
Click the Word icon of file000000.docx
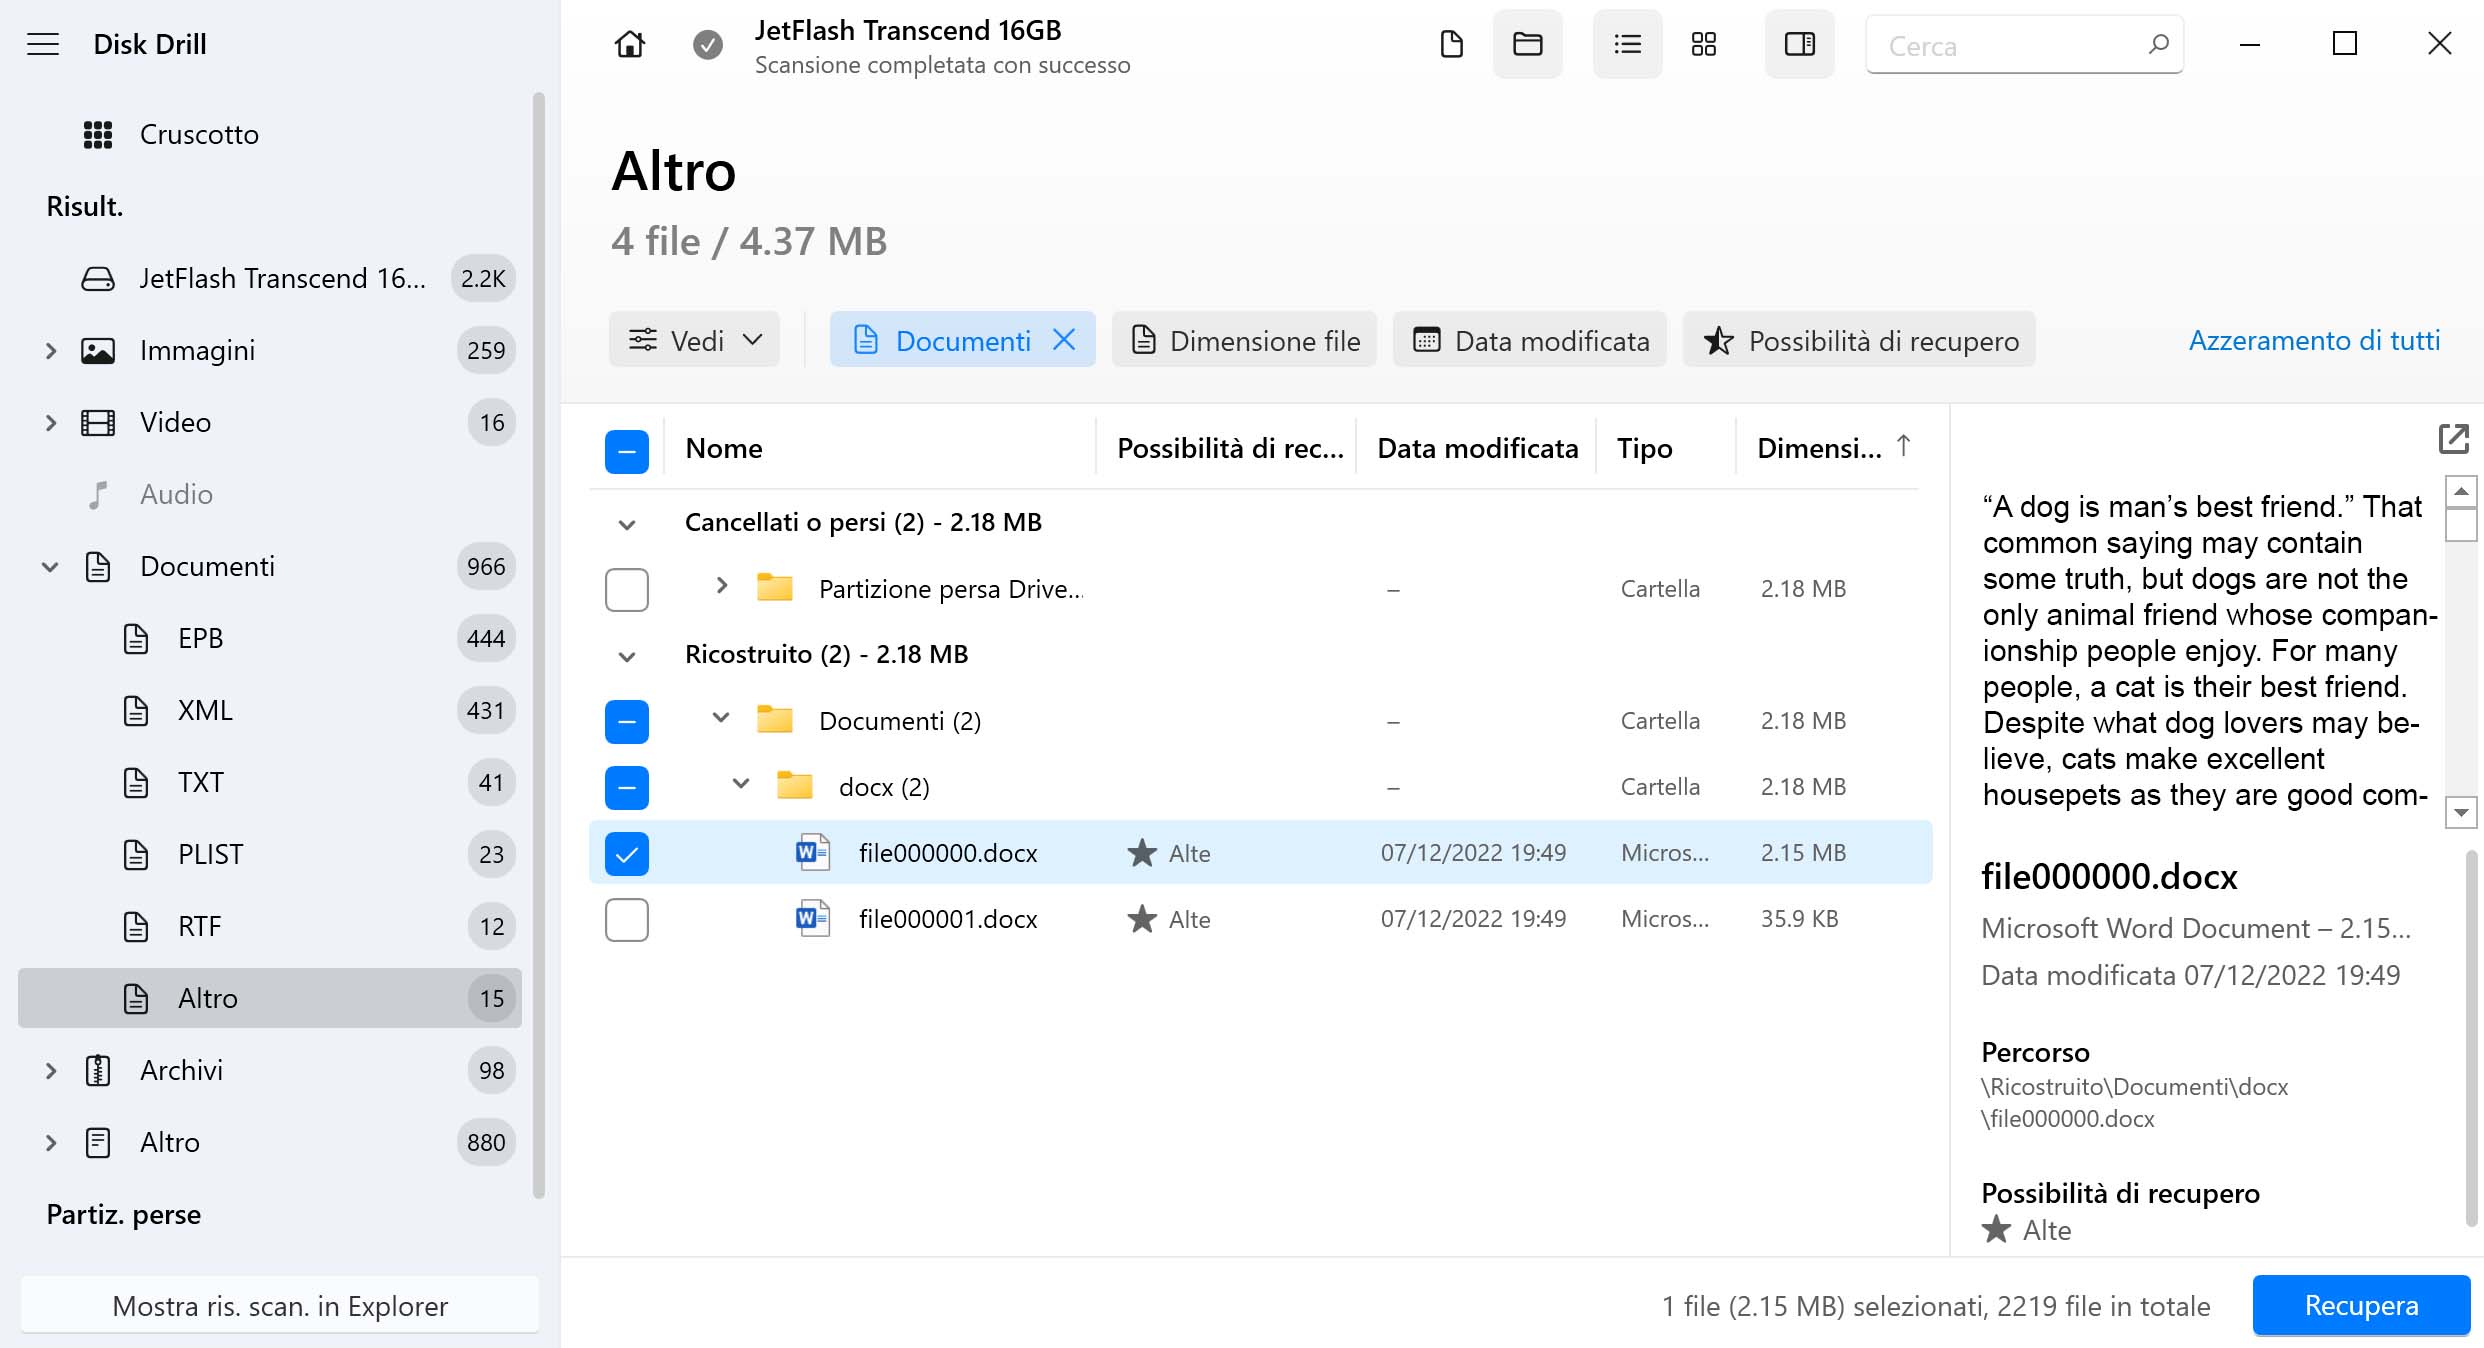pos(812,853)
